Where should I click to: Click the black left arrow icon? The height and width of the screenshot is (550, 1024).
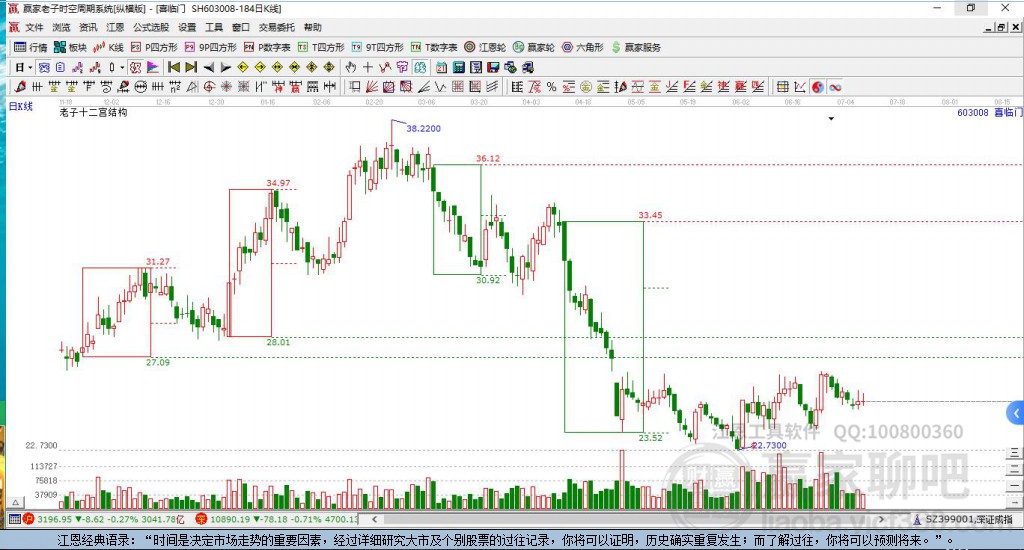point(208,67)
